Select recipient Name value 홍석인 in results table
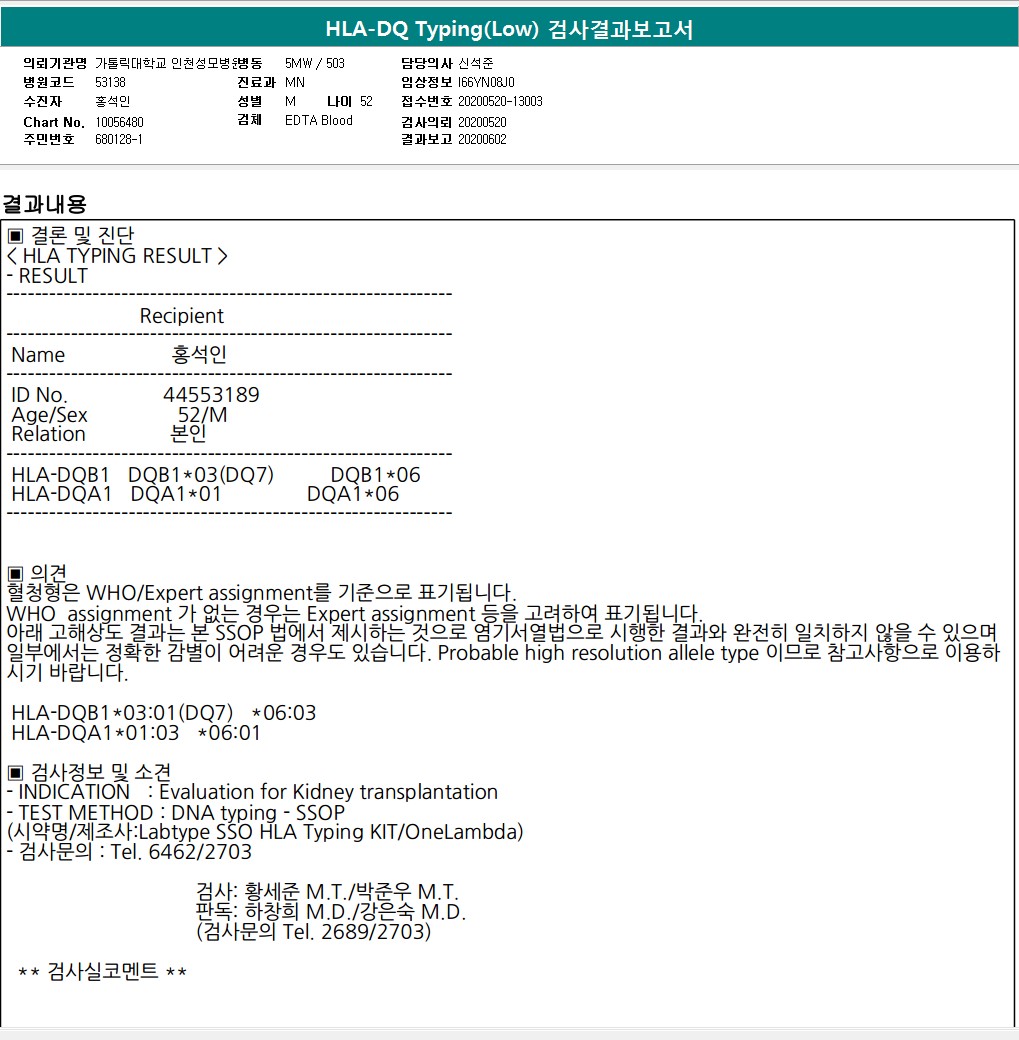The height and width of the screenshot is (1040, 1019). click(x=199, y=354)
